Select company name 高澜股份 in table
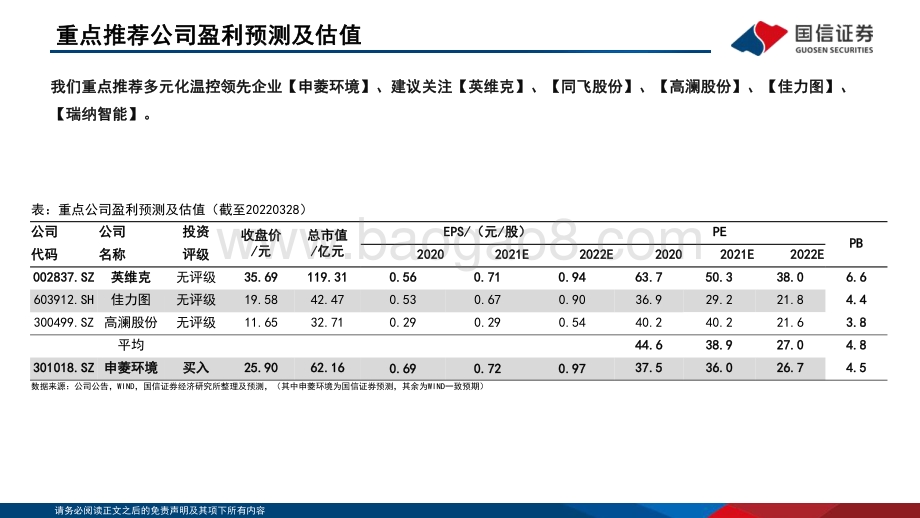Screen dimensions: 920x518 (131, 323)
